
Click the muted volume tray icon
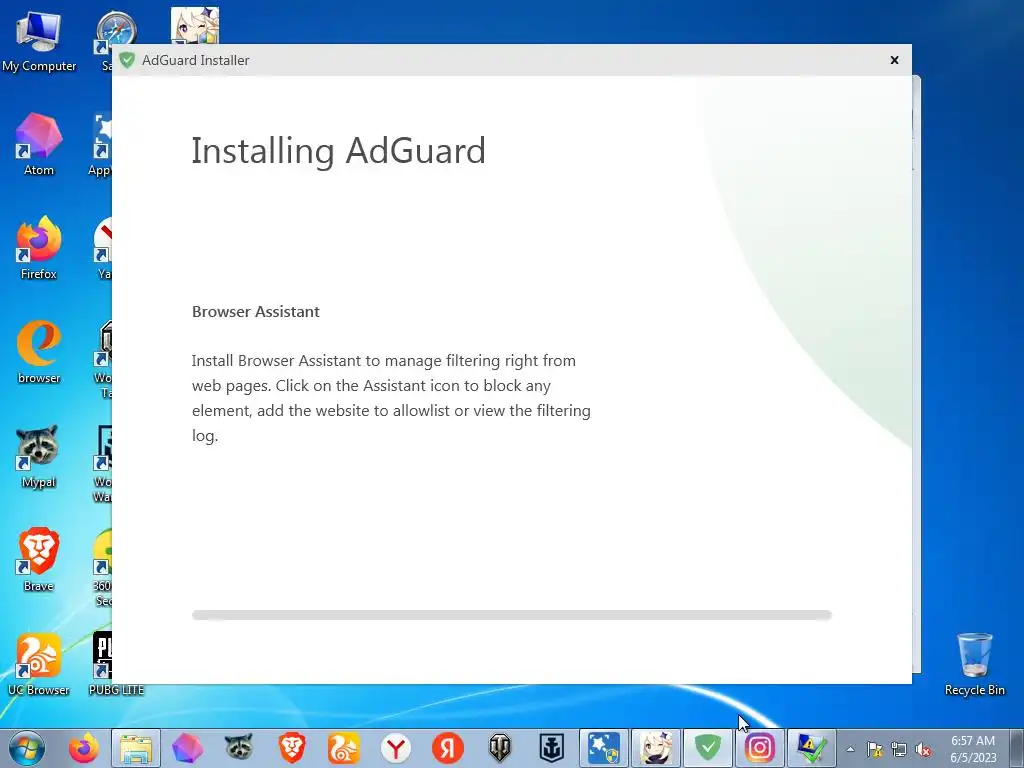(923, 749)
